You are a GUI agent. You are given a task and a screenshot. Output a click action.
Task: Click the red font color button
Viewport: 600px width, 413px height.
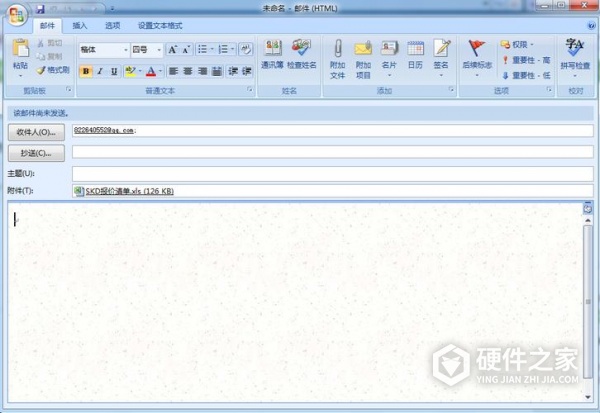[x=151, y=71]
